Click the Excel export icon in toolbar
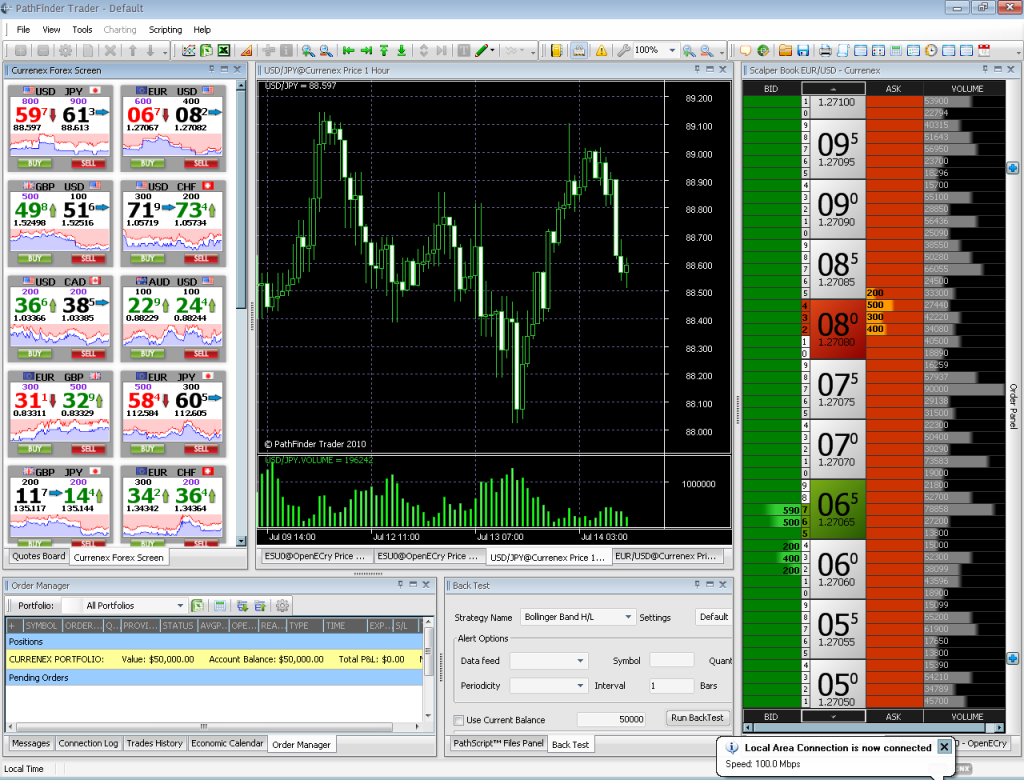Image resolution: width=1024 pixels, height=780 pixels. point(224,50)
